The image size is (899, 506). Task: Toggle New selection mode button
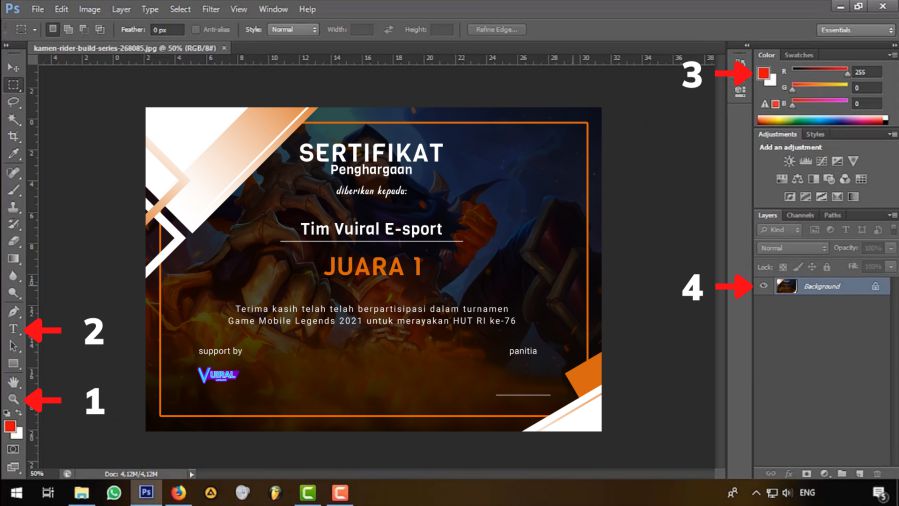(53, 29)
